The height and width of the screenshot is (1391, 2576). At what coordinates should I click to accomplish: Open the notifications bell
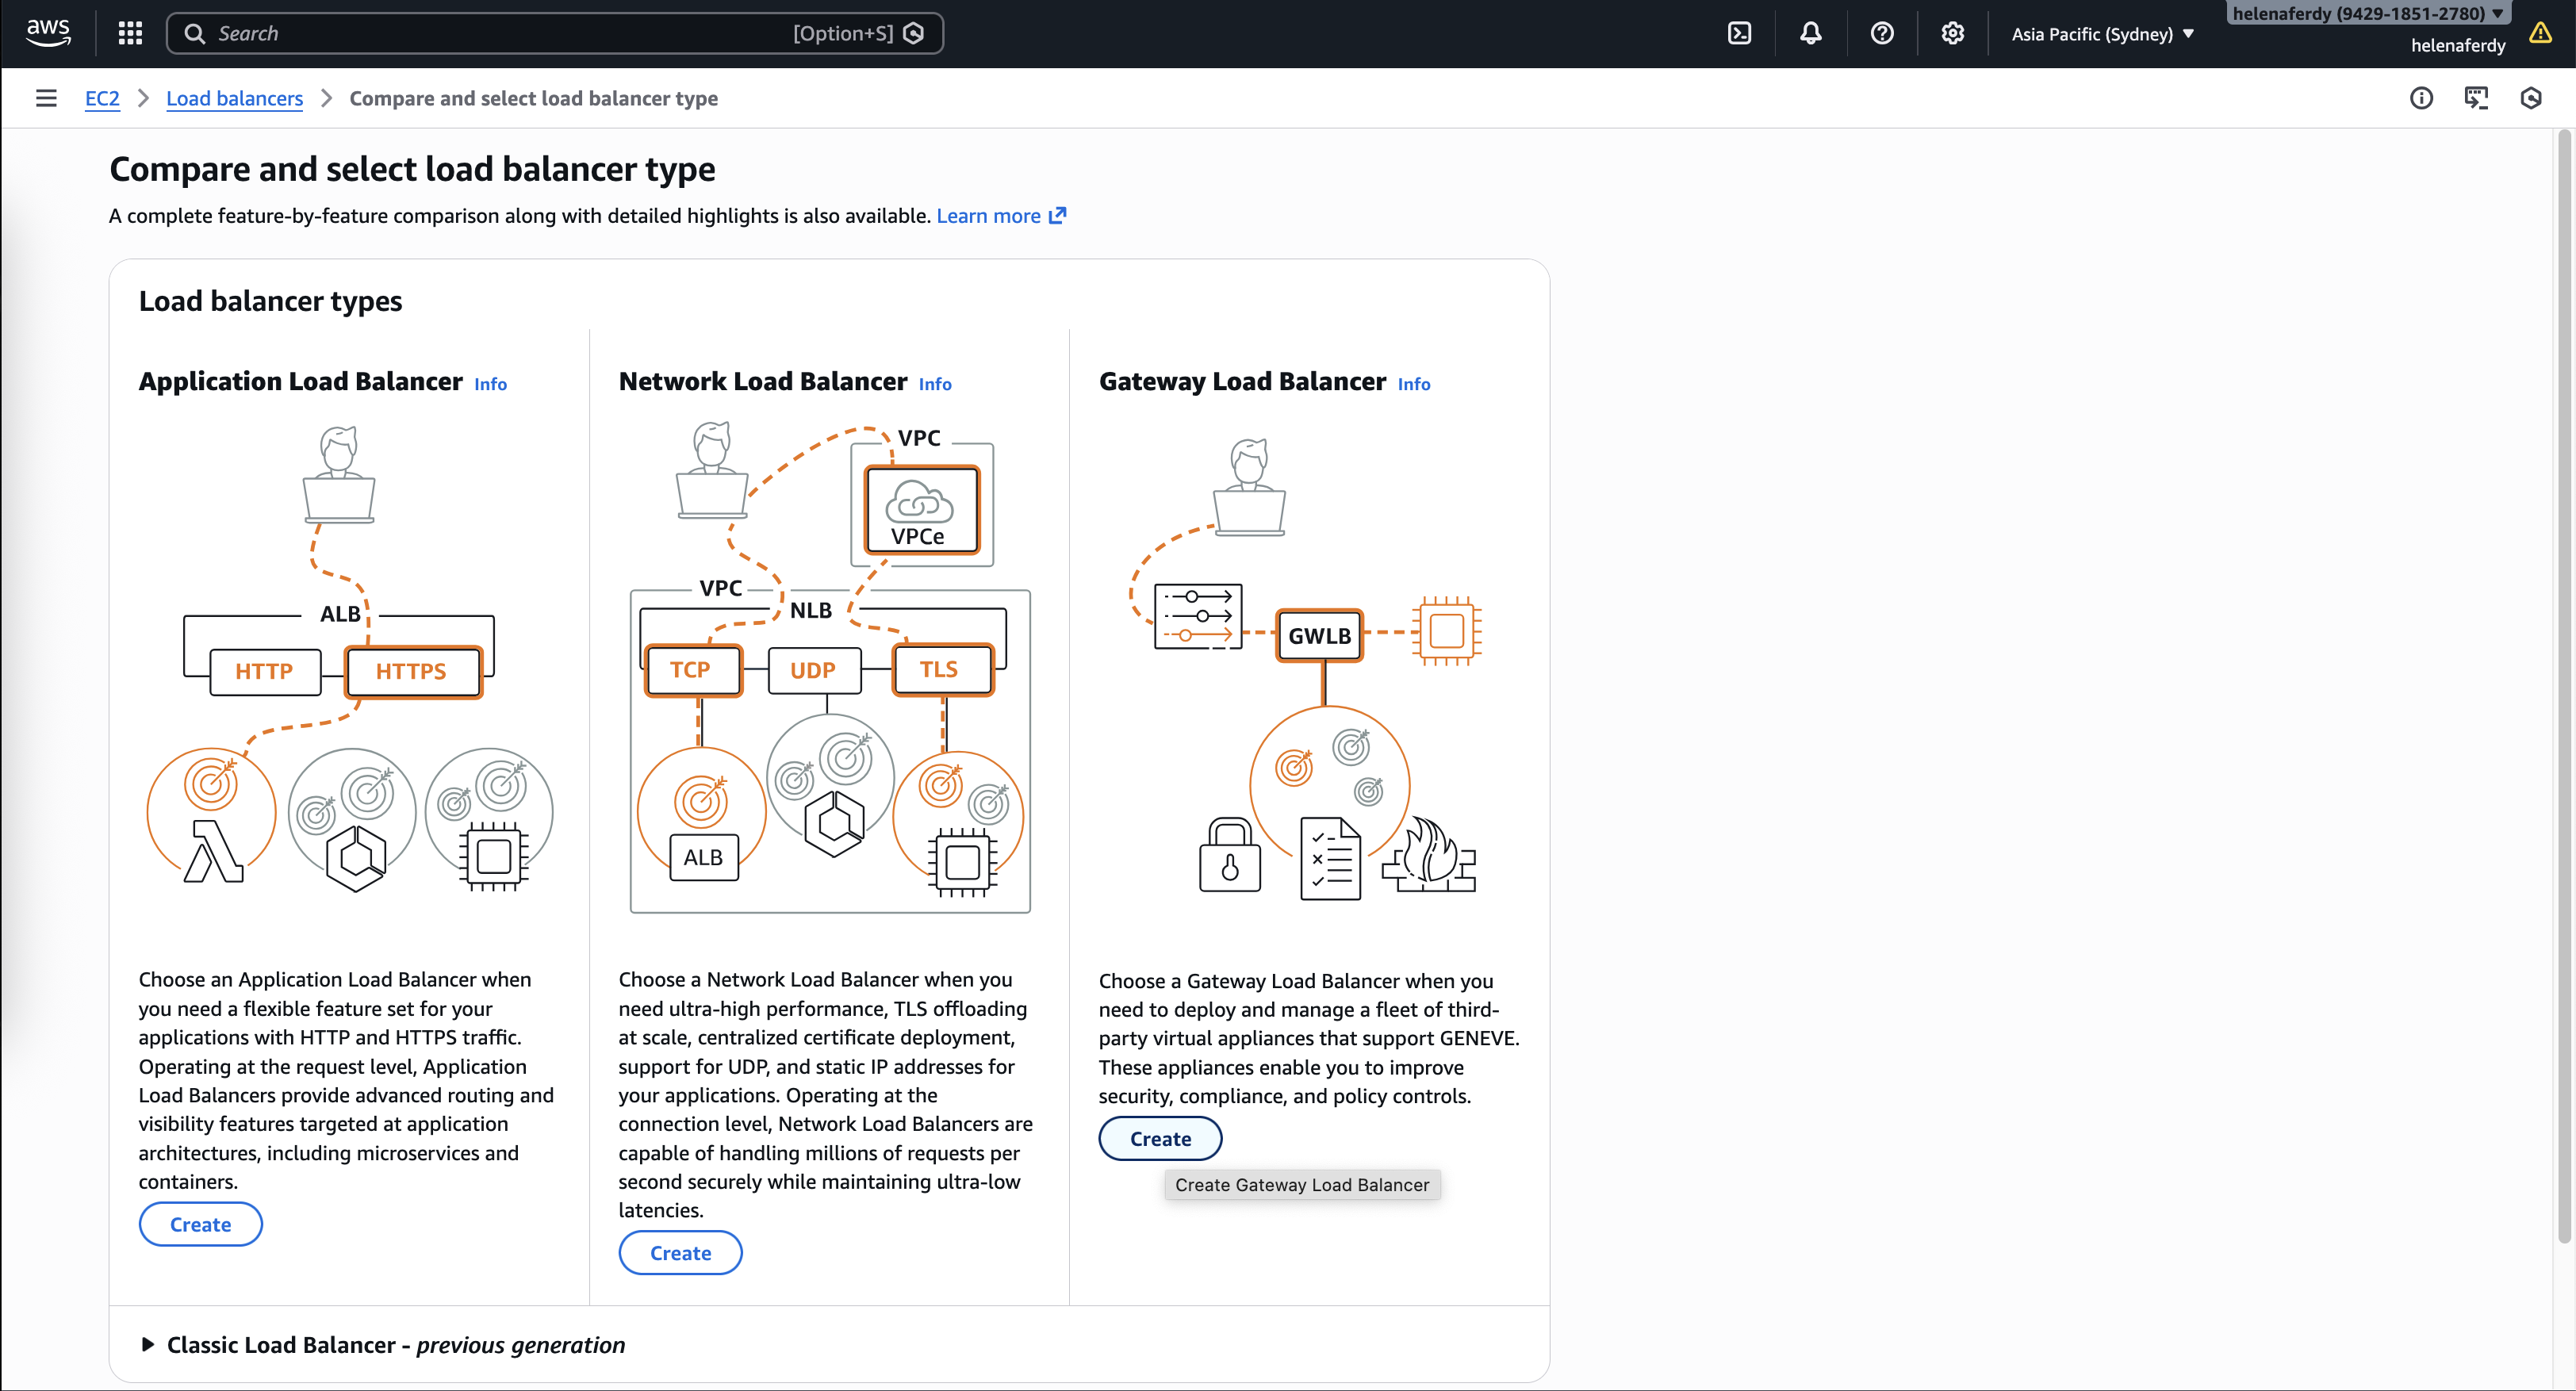click(x=1810, y=33)
